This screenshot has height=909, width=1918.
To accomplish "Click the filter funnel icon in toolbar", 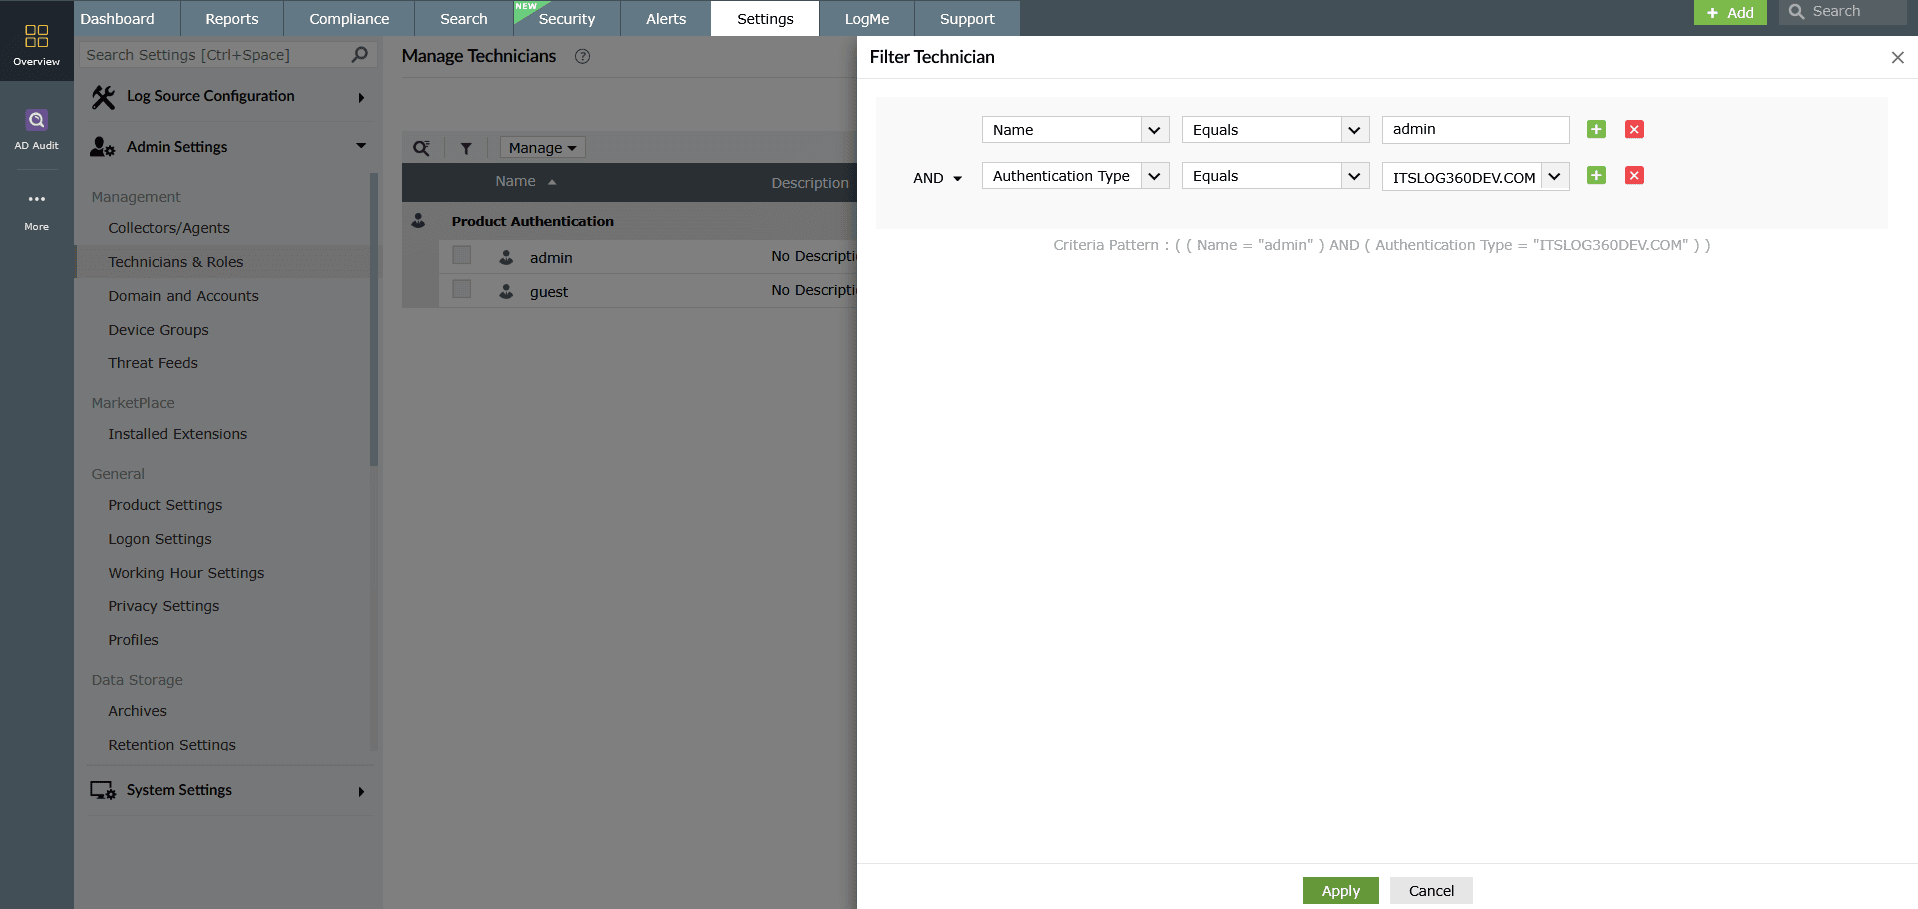I will point(466,148).
